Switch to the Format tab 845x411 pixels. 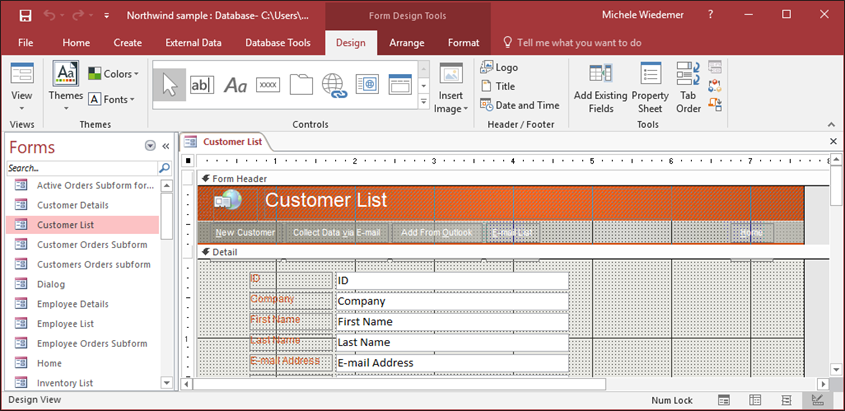click(x=463, y=43)
